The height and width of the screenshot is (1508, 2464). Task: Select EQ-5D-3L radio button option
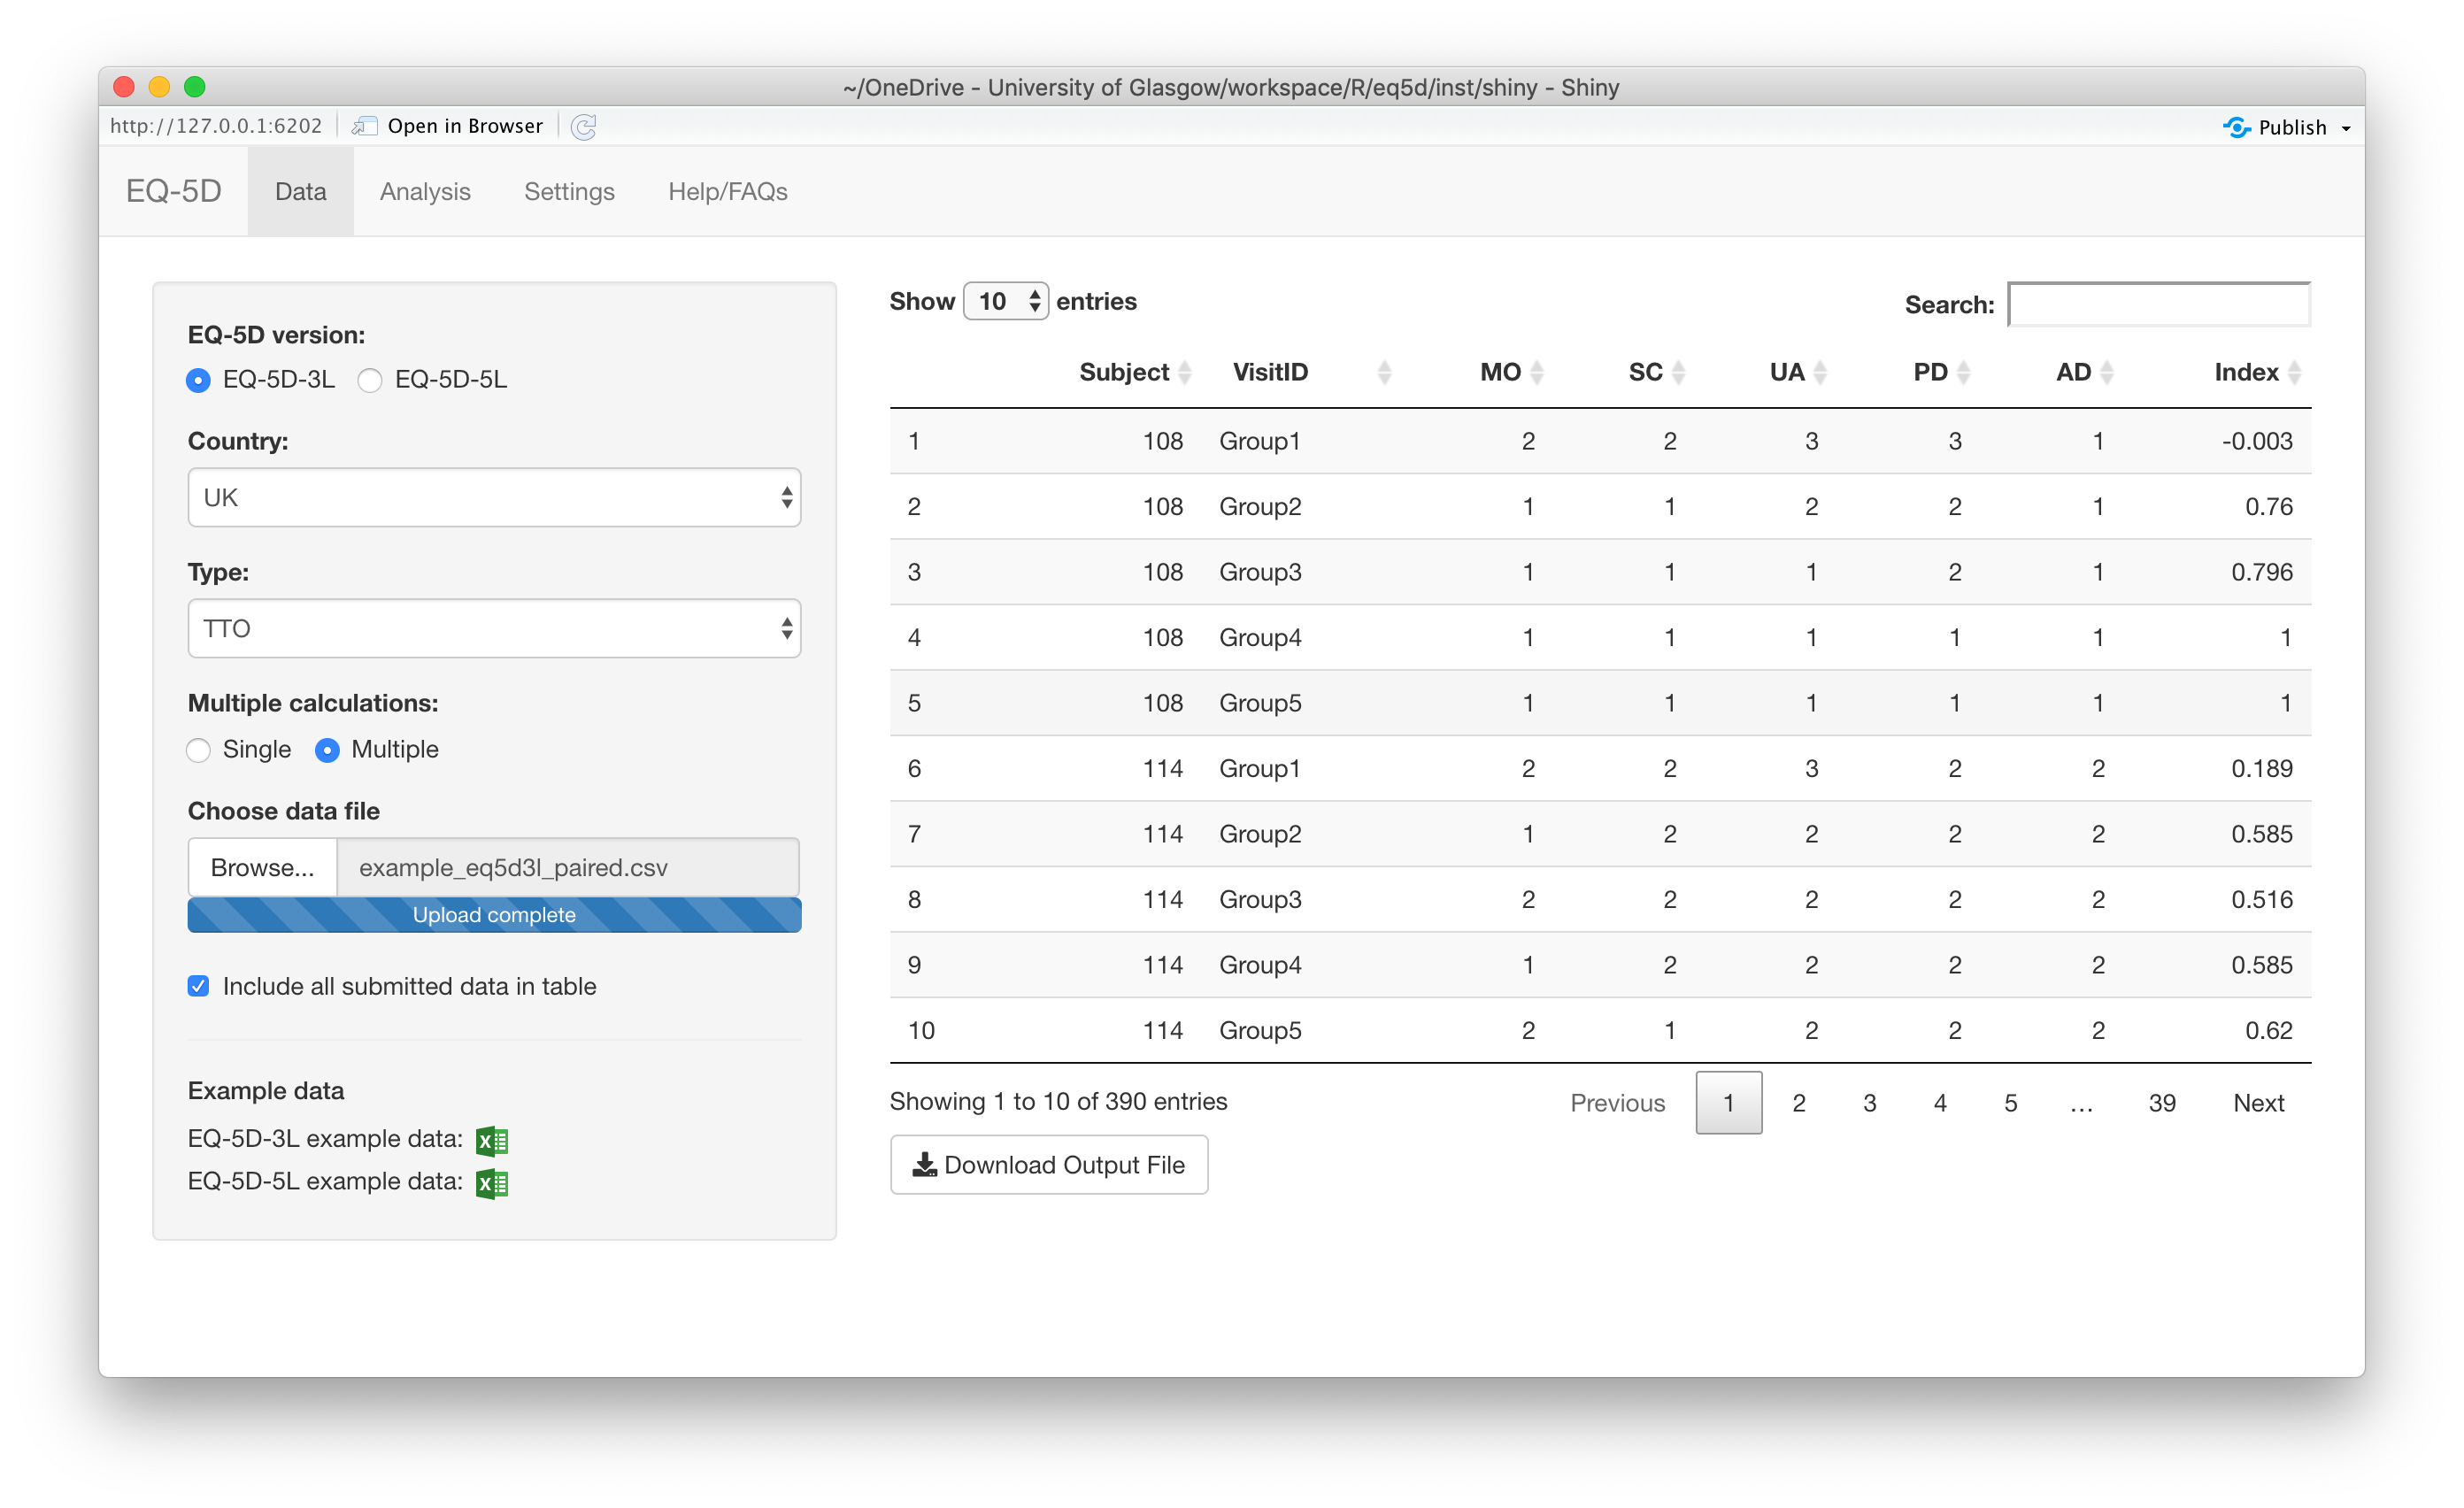point(197,378)
